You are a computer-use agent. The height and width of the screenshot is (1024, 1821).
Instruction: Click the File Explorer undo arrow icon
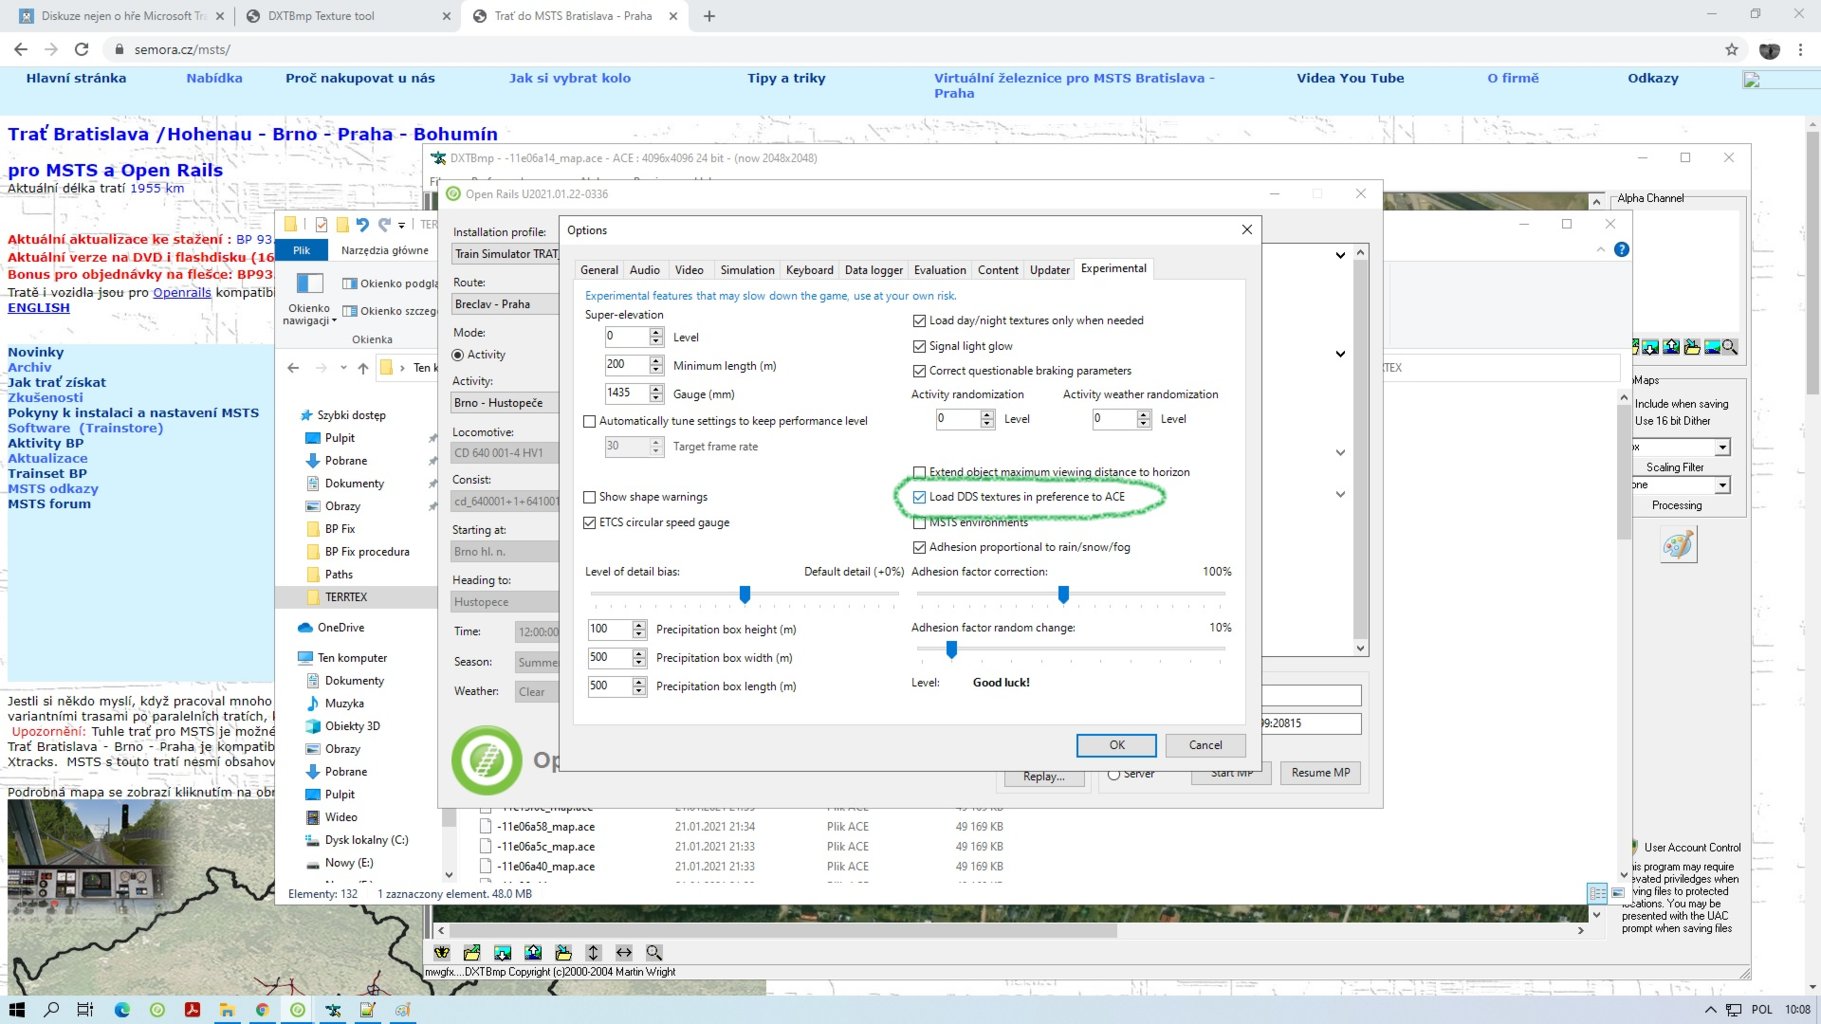click(362, 224)
